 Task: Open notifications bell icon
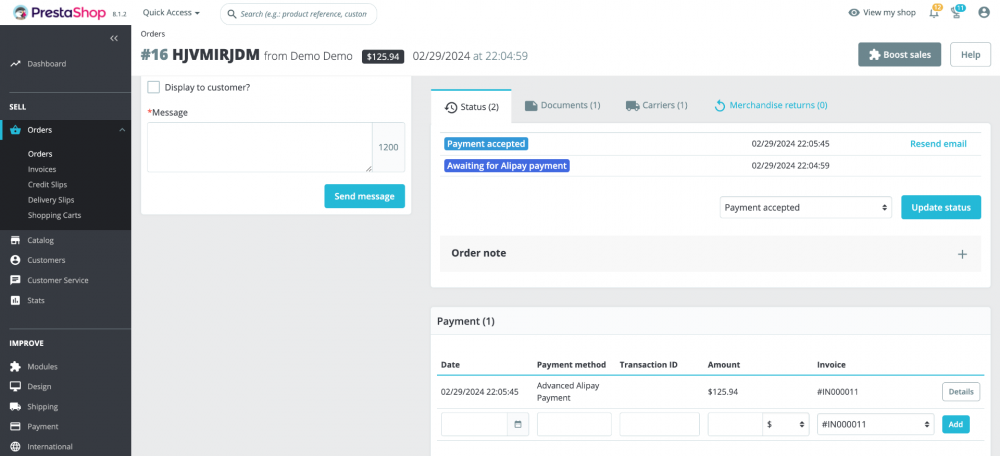[x=934, y=12]
